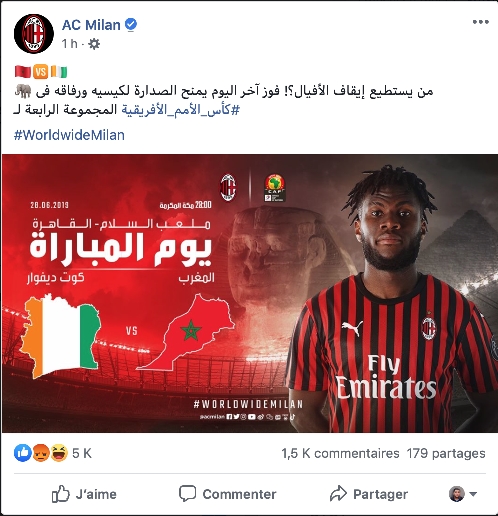This screenshot has height=516, width=498.
Task: Click the speech bubble Commenter icon
Action: point(187,494)
